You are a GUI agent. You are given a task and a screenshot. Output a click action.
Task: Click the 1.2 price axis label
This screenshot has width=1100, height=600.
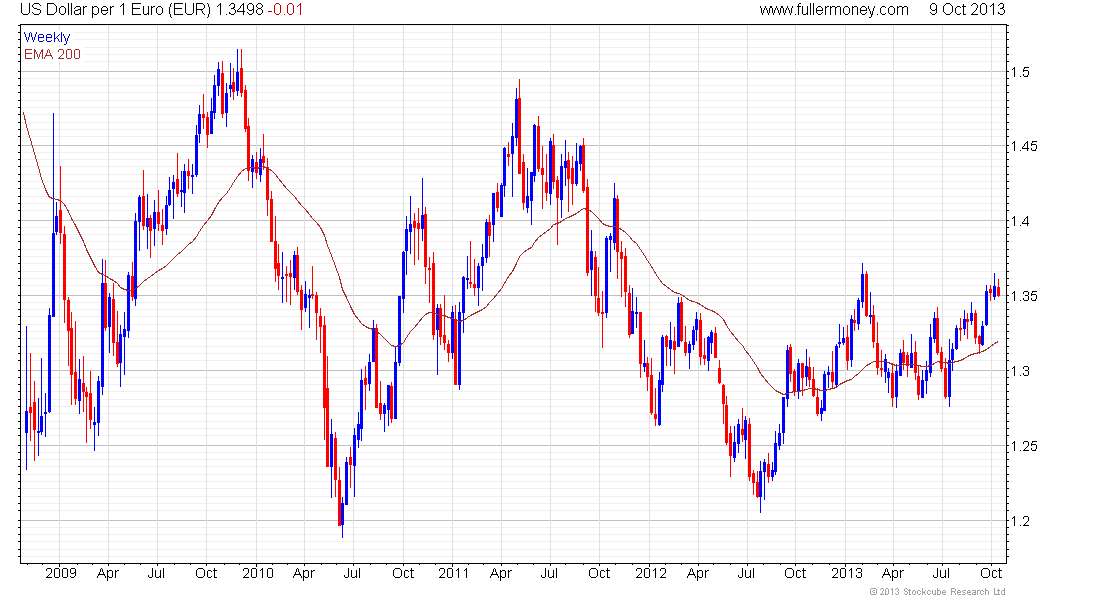click(x=1020, y=521)
